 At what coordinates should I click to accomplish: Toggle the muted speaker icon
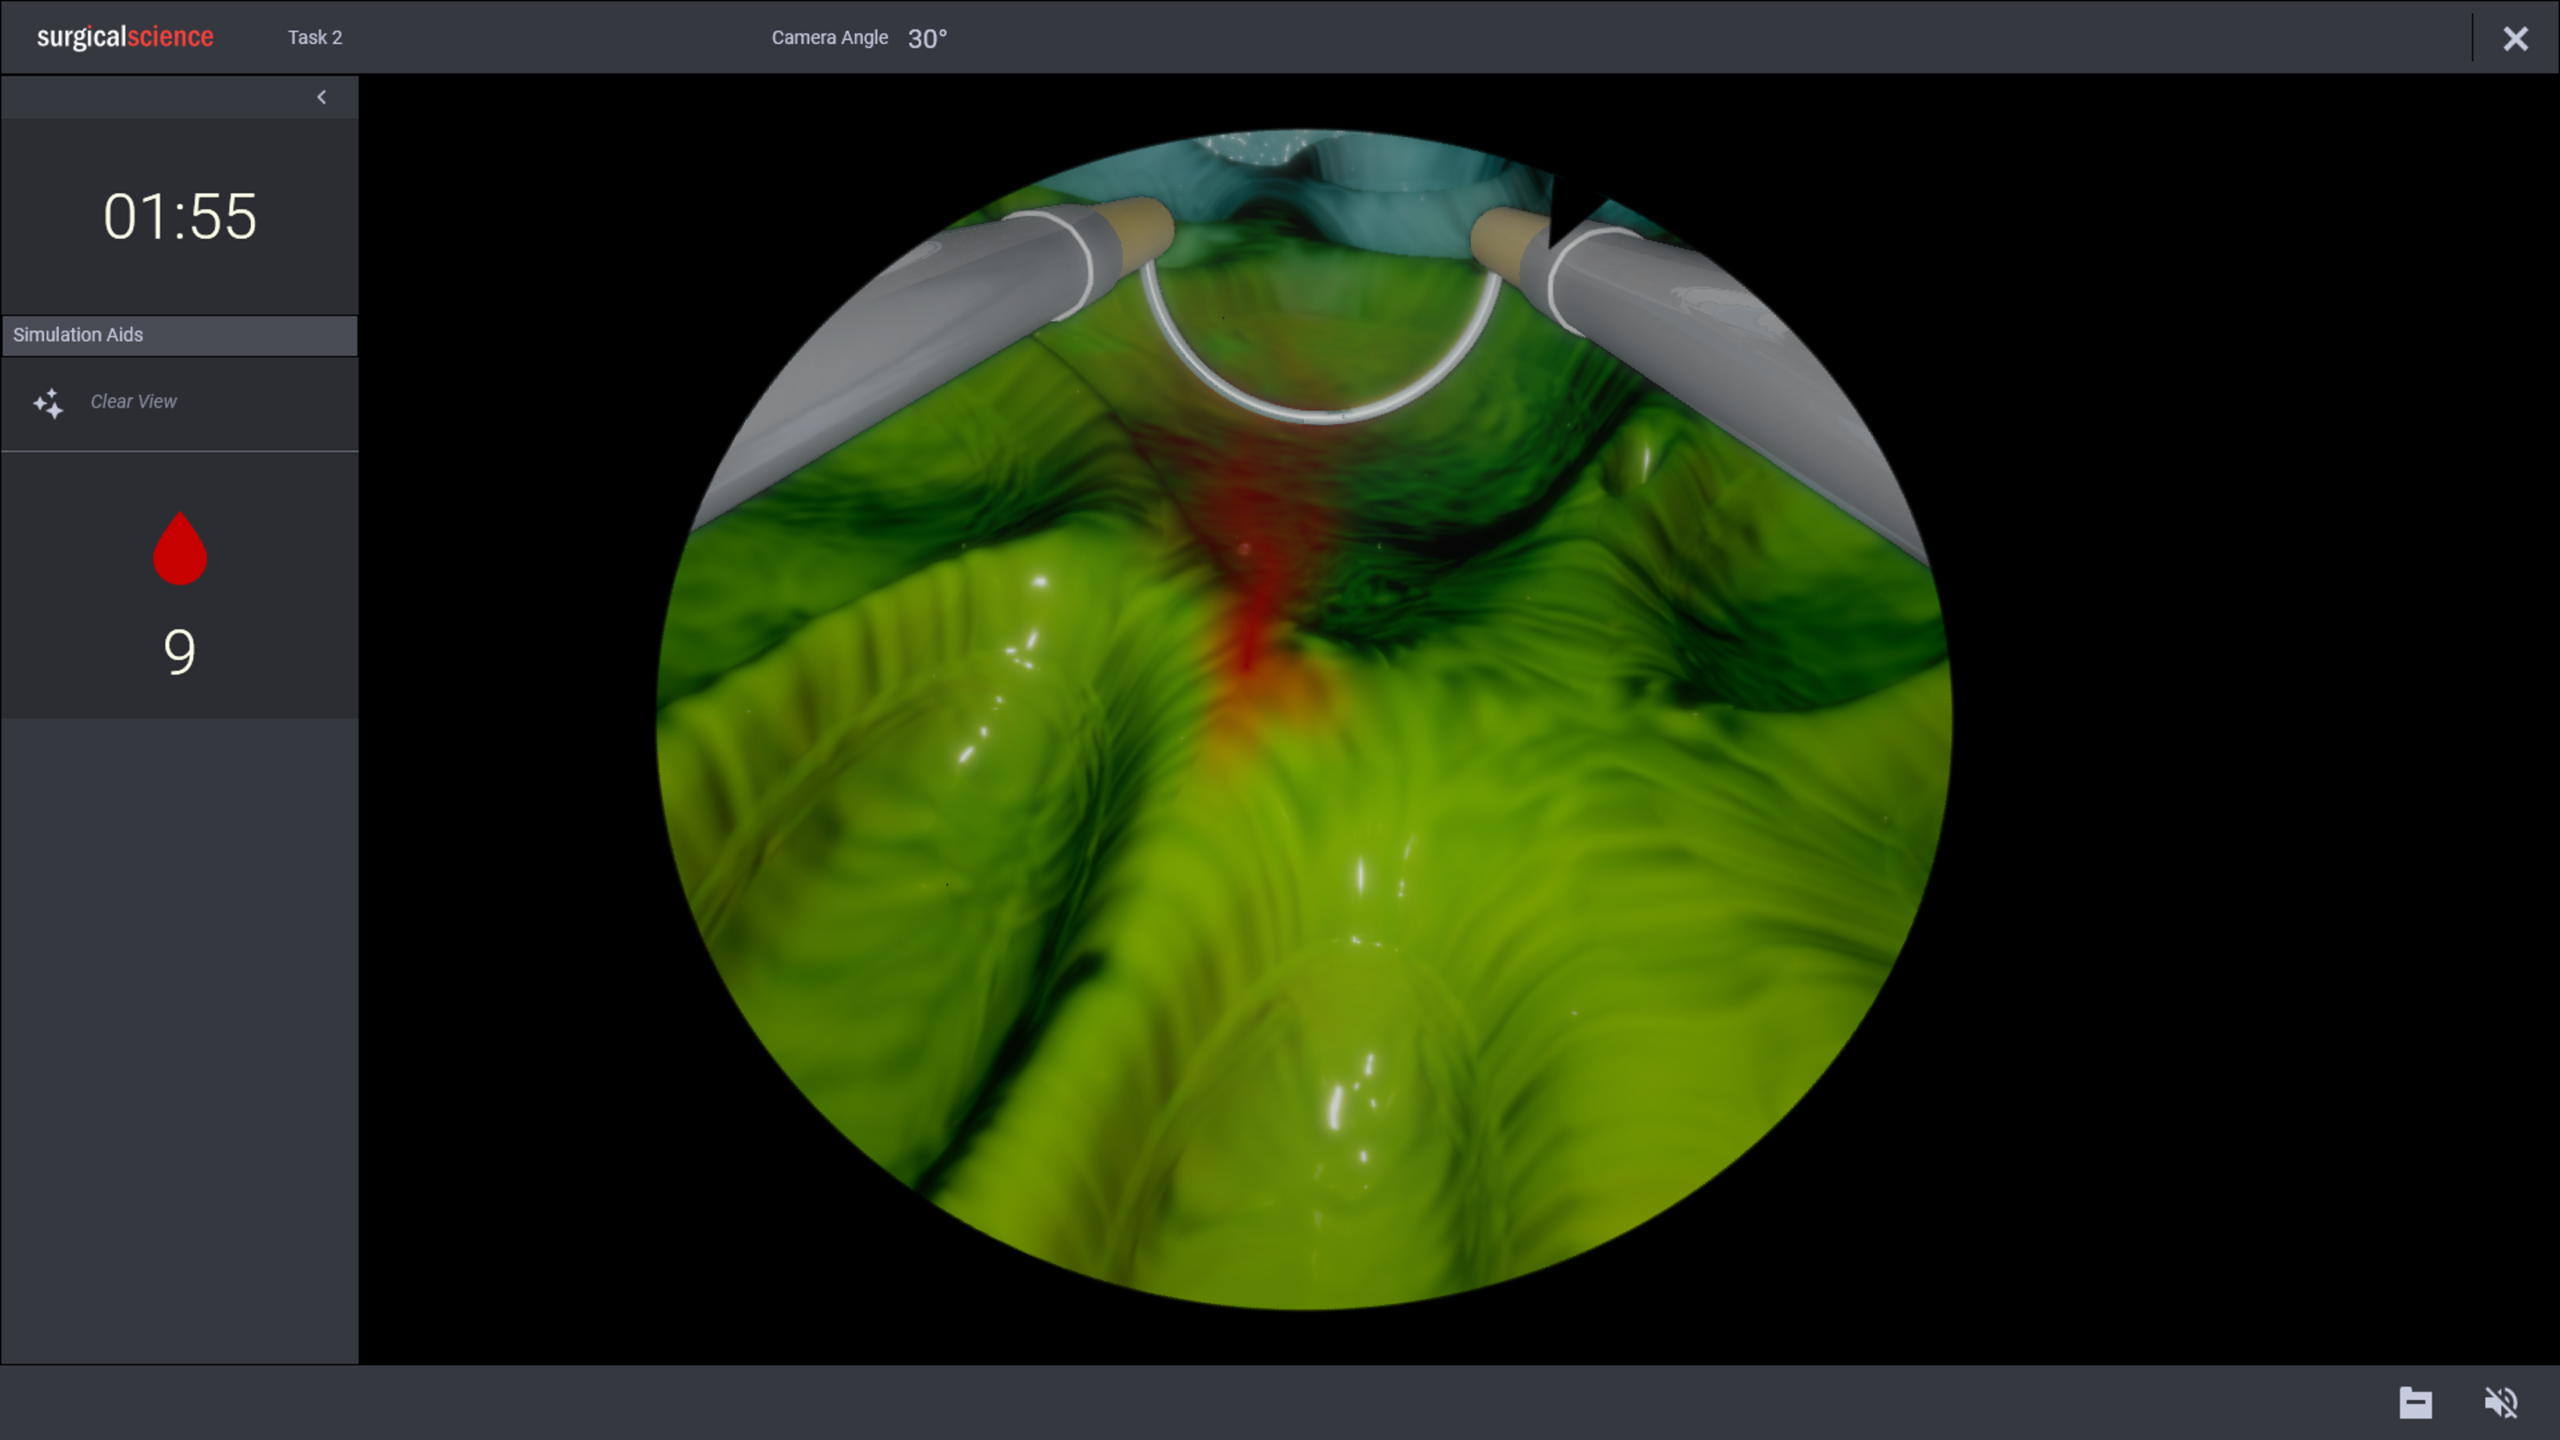2501,1402
